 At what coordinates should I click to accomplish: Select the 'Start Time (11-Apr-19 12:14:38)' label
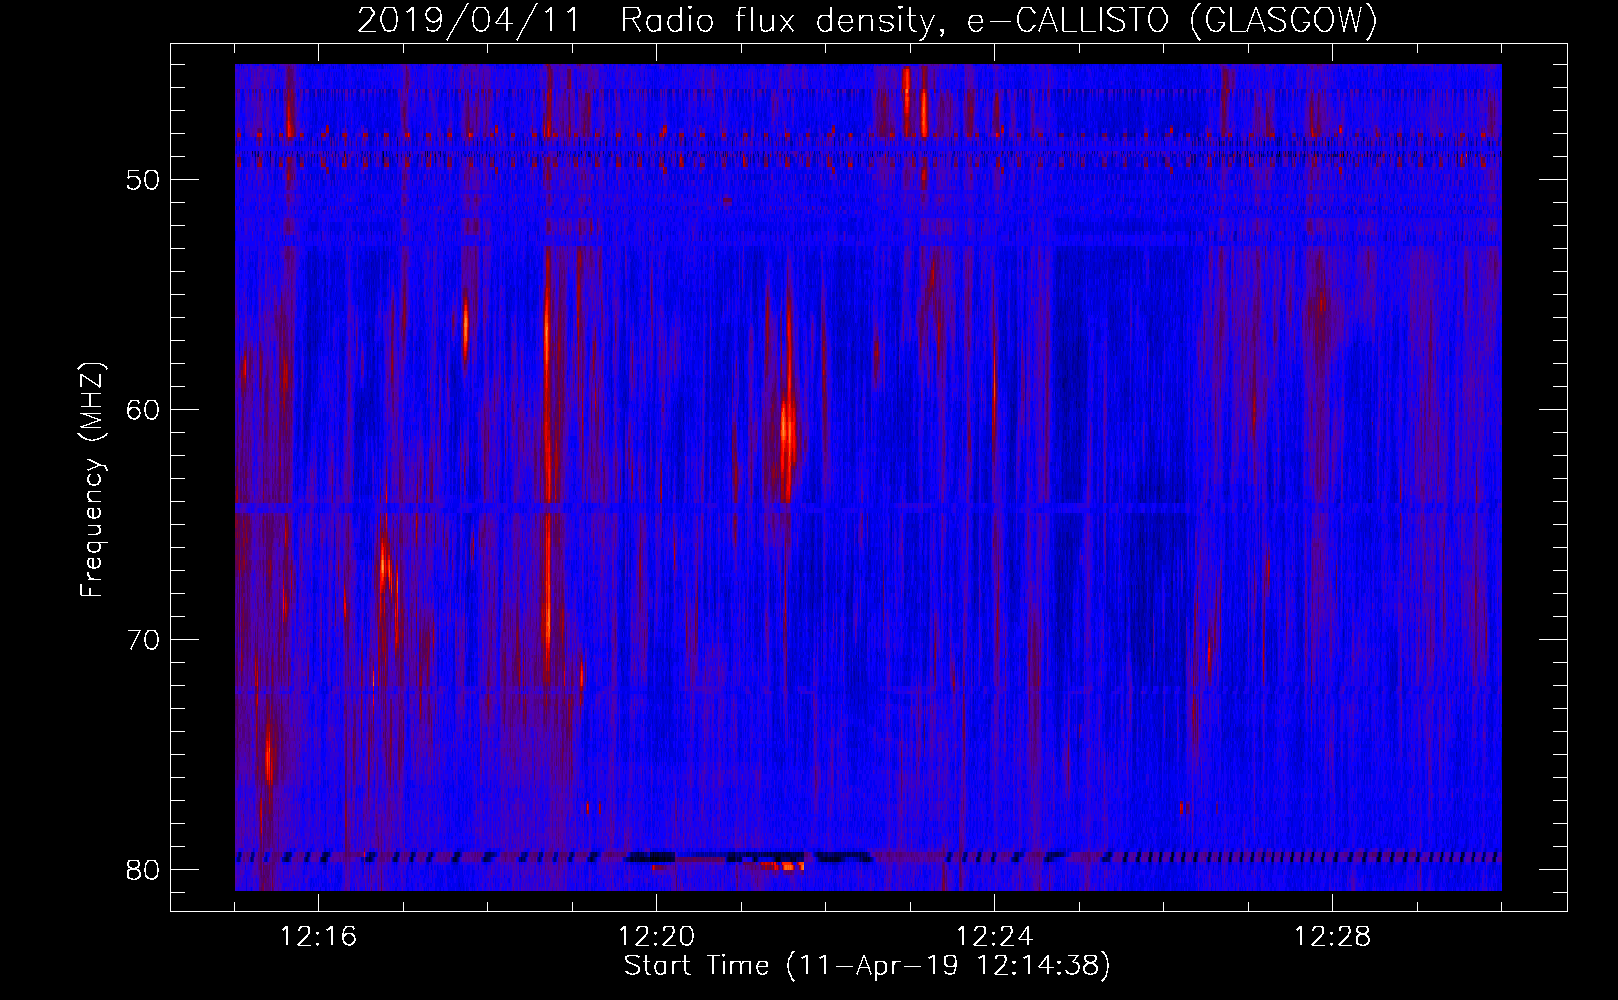(867, 966)
